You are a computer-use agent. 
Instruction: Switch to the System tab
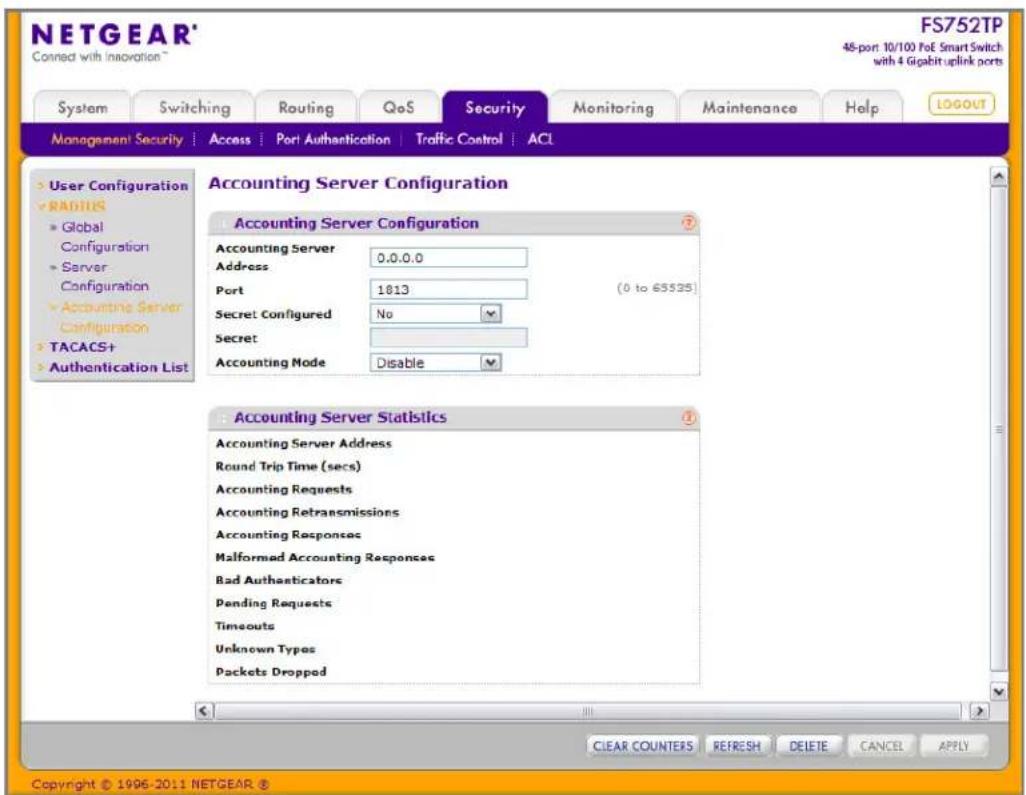pos(82,108)
